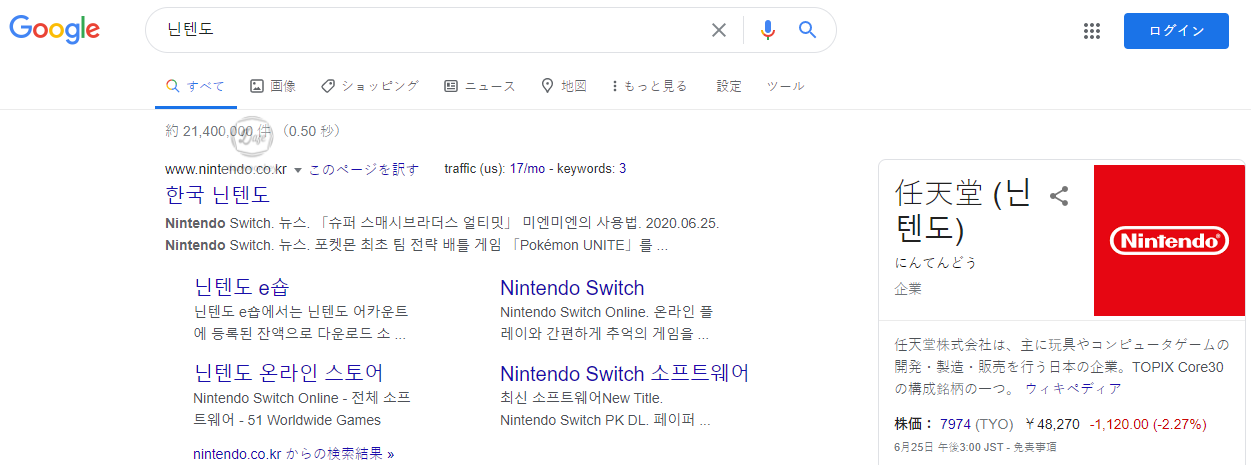1251x465 pixels.
Task: Click the red Nintendo logo image
Action: pyautogui.click(x=1169, y=241)
